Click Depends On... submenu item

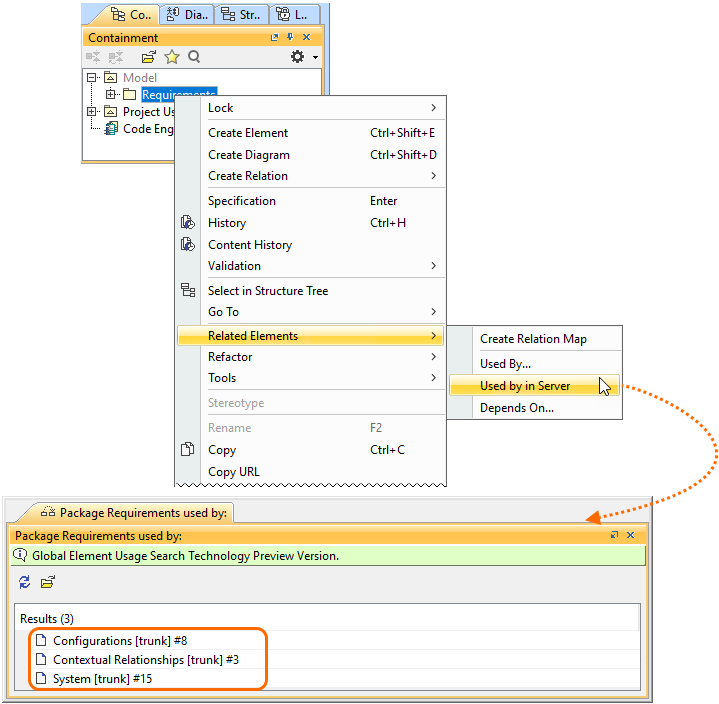pyautogui.click(x=535, y=408)
